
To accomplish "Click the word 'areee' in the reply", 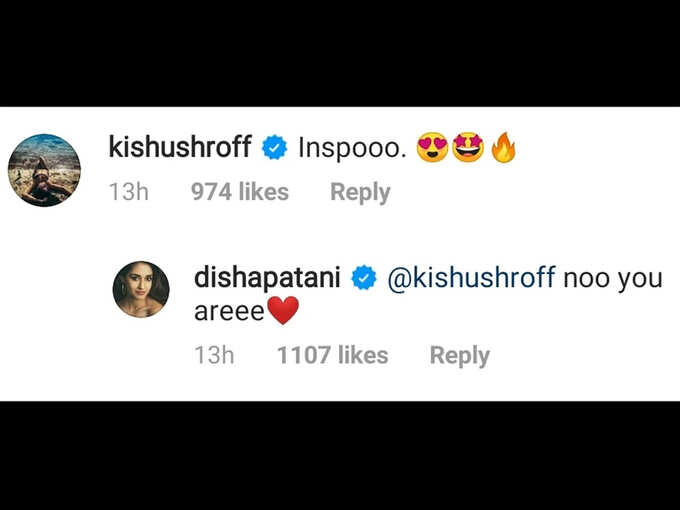I will (x=229, y=312).
